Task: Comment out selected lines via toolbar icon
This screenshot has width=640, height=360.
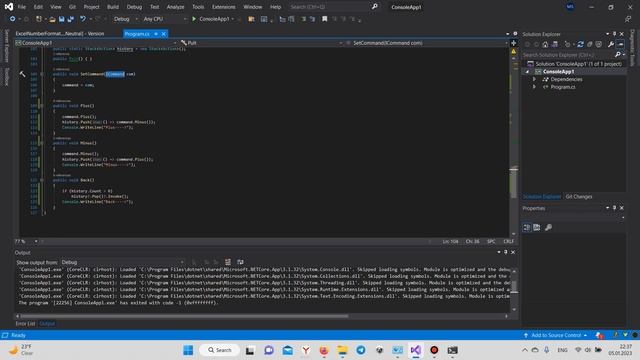Action: coord(304,19)
